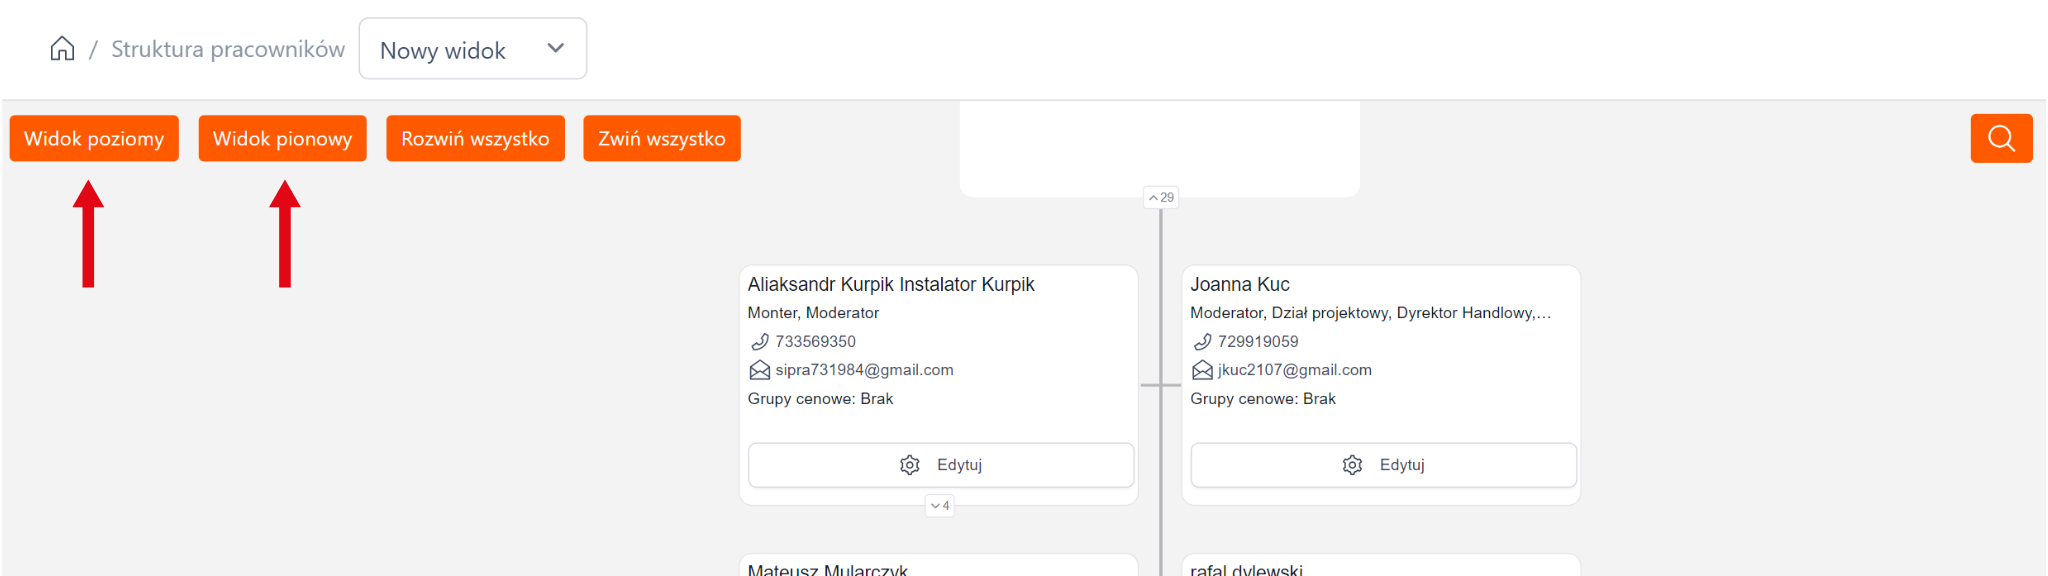2048x576 pixels.
Task: Click the phone icon on Aliaksandr Kurpik's card
Action: click(x=760, y=342)
